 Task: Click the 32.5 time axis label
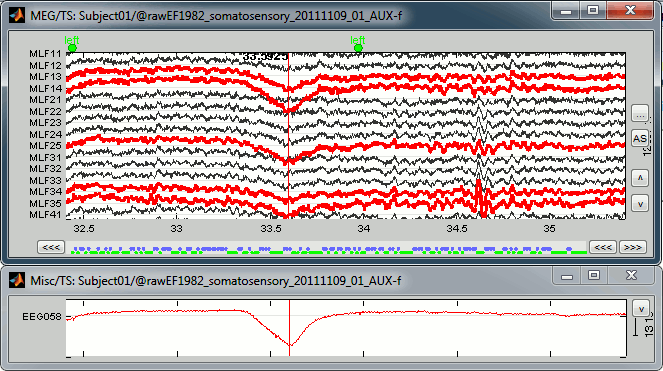coord(84,229)
